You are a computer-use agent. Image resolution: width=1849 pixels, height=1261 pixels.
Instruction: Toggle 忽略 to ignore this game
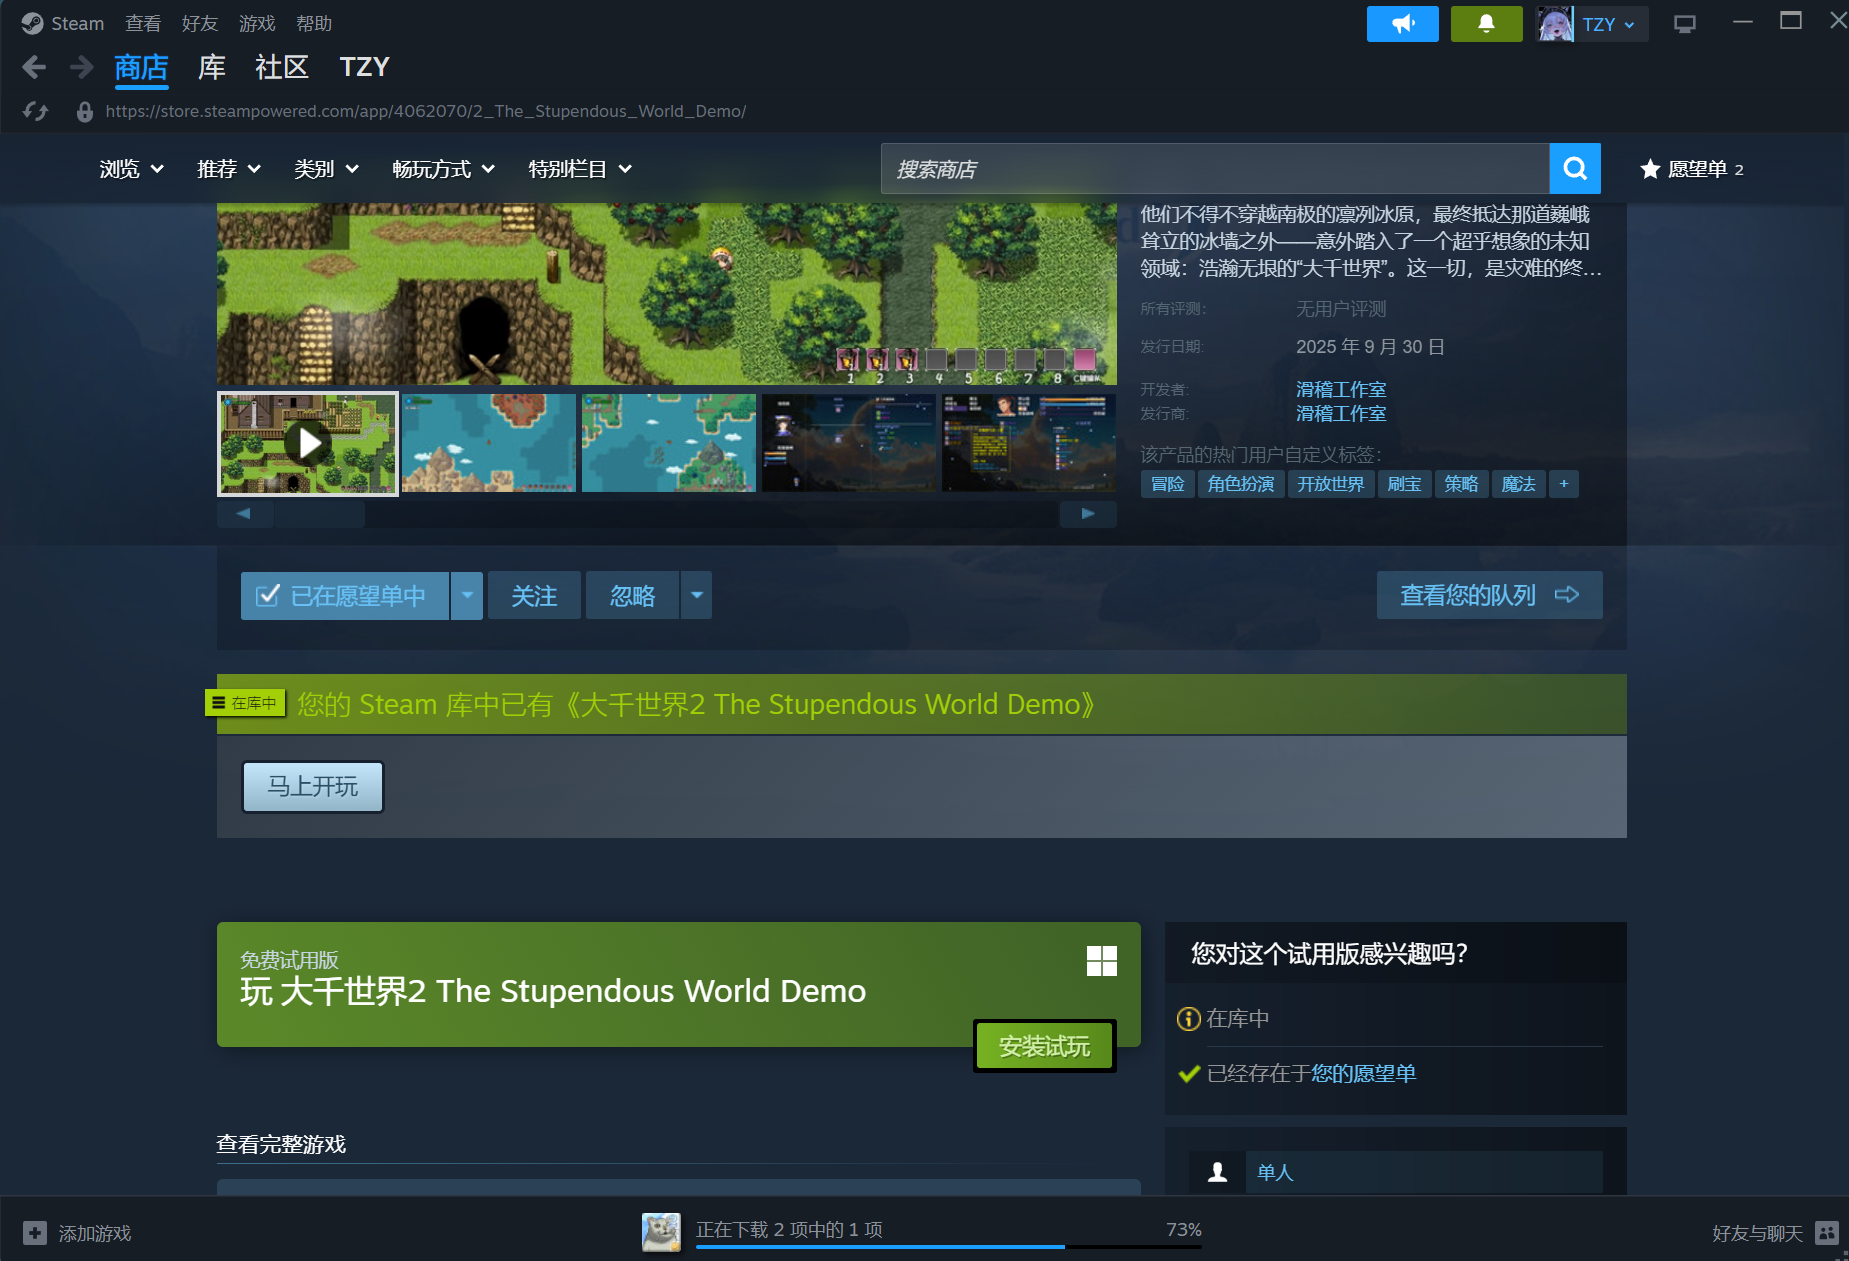click(632, 596)
